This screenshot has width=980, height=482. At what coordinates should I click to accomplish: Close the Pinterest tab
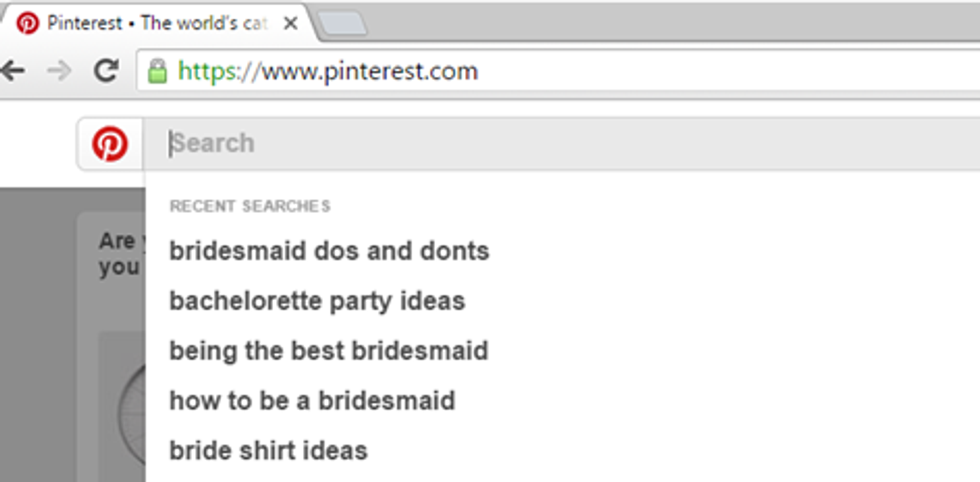pyautogui.click(x=290, y=23)
